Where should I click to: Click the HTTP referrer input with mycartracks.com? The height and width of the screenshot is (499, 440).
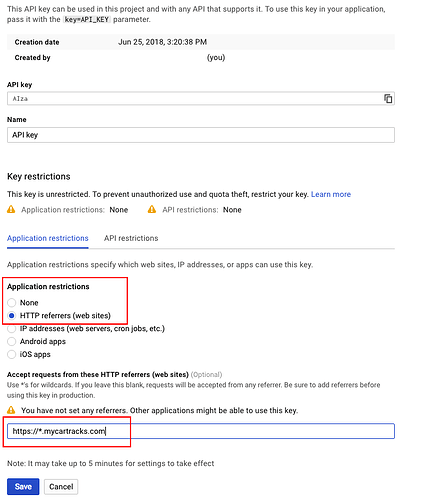201,431
